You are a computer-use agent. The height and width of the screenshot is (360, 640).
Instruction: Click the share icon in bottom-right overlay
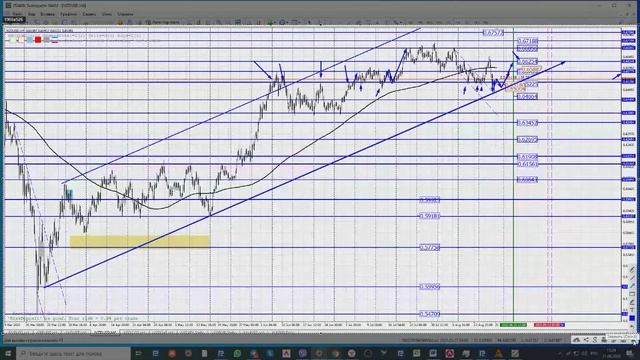(586, 340)
